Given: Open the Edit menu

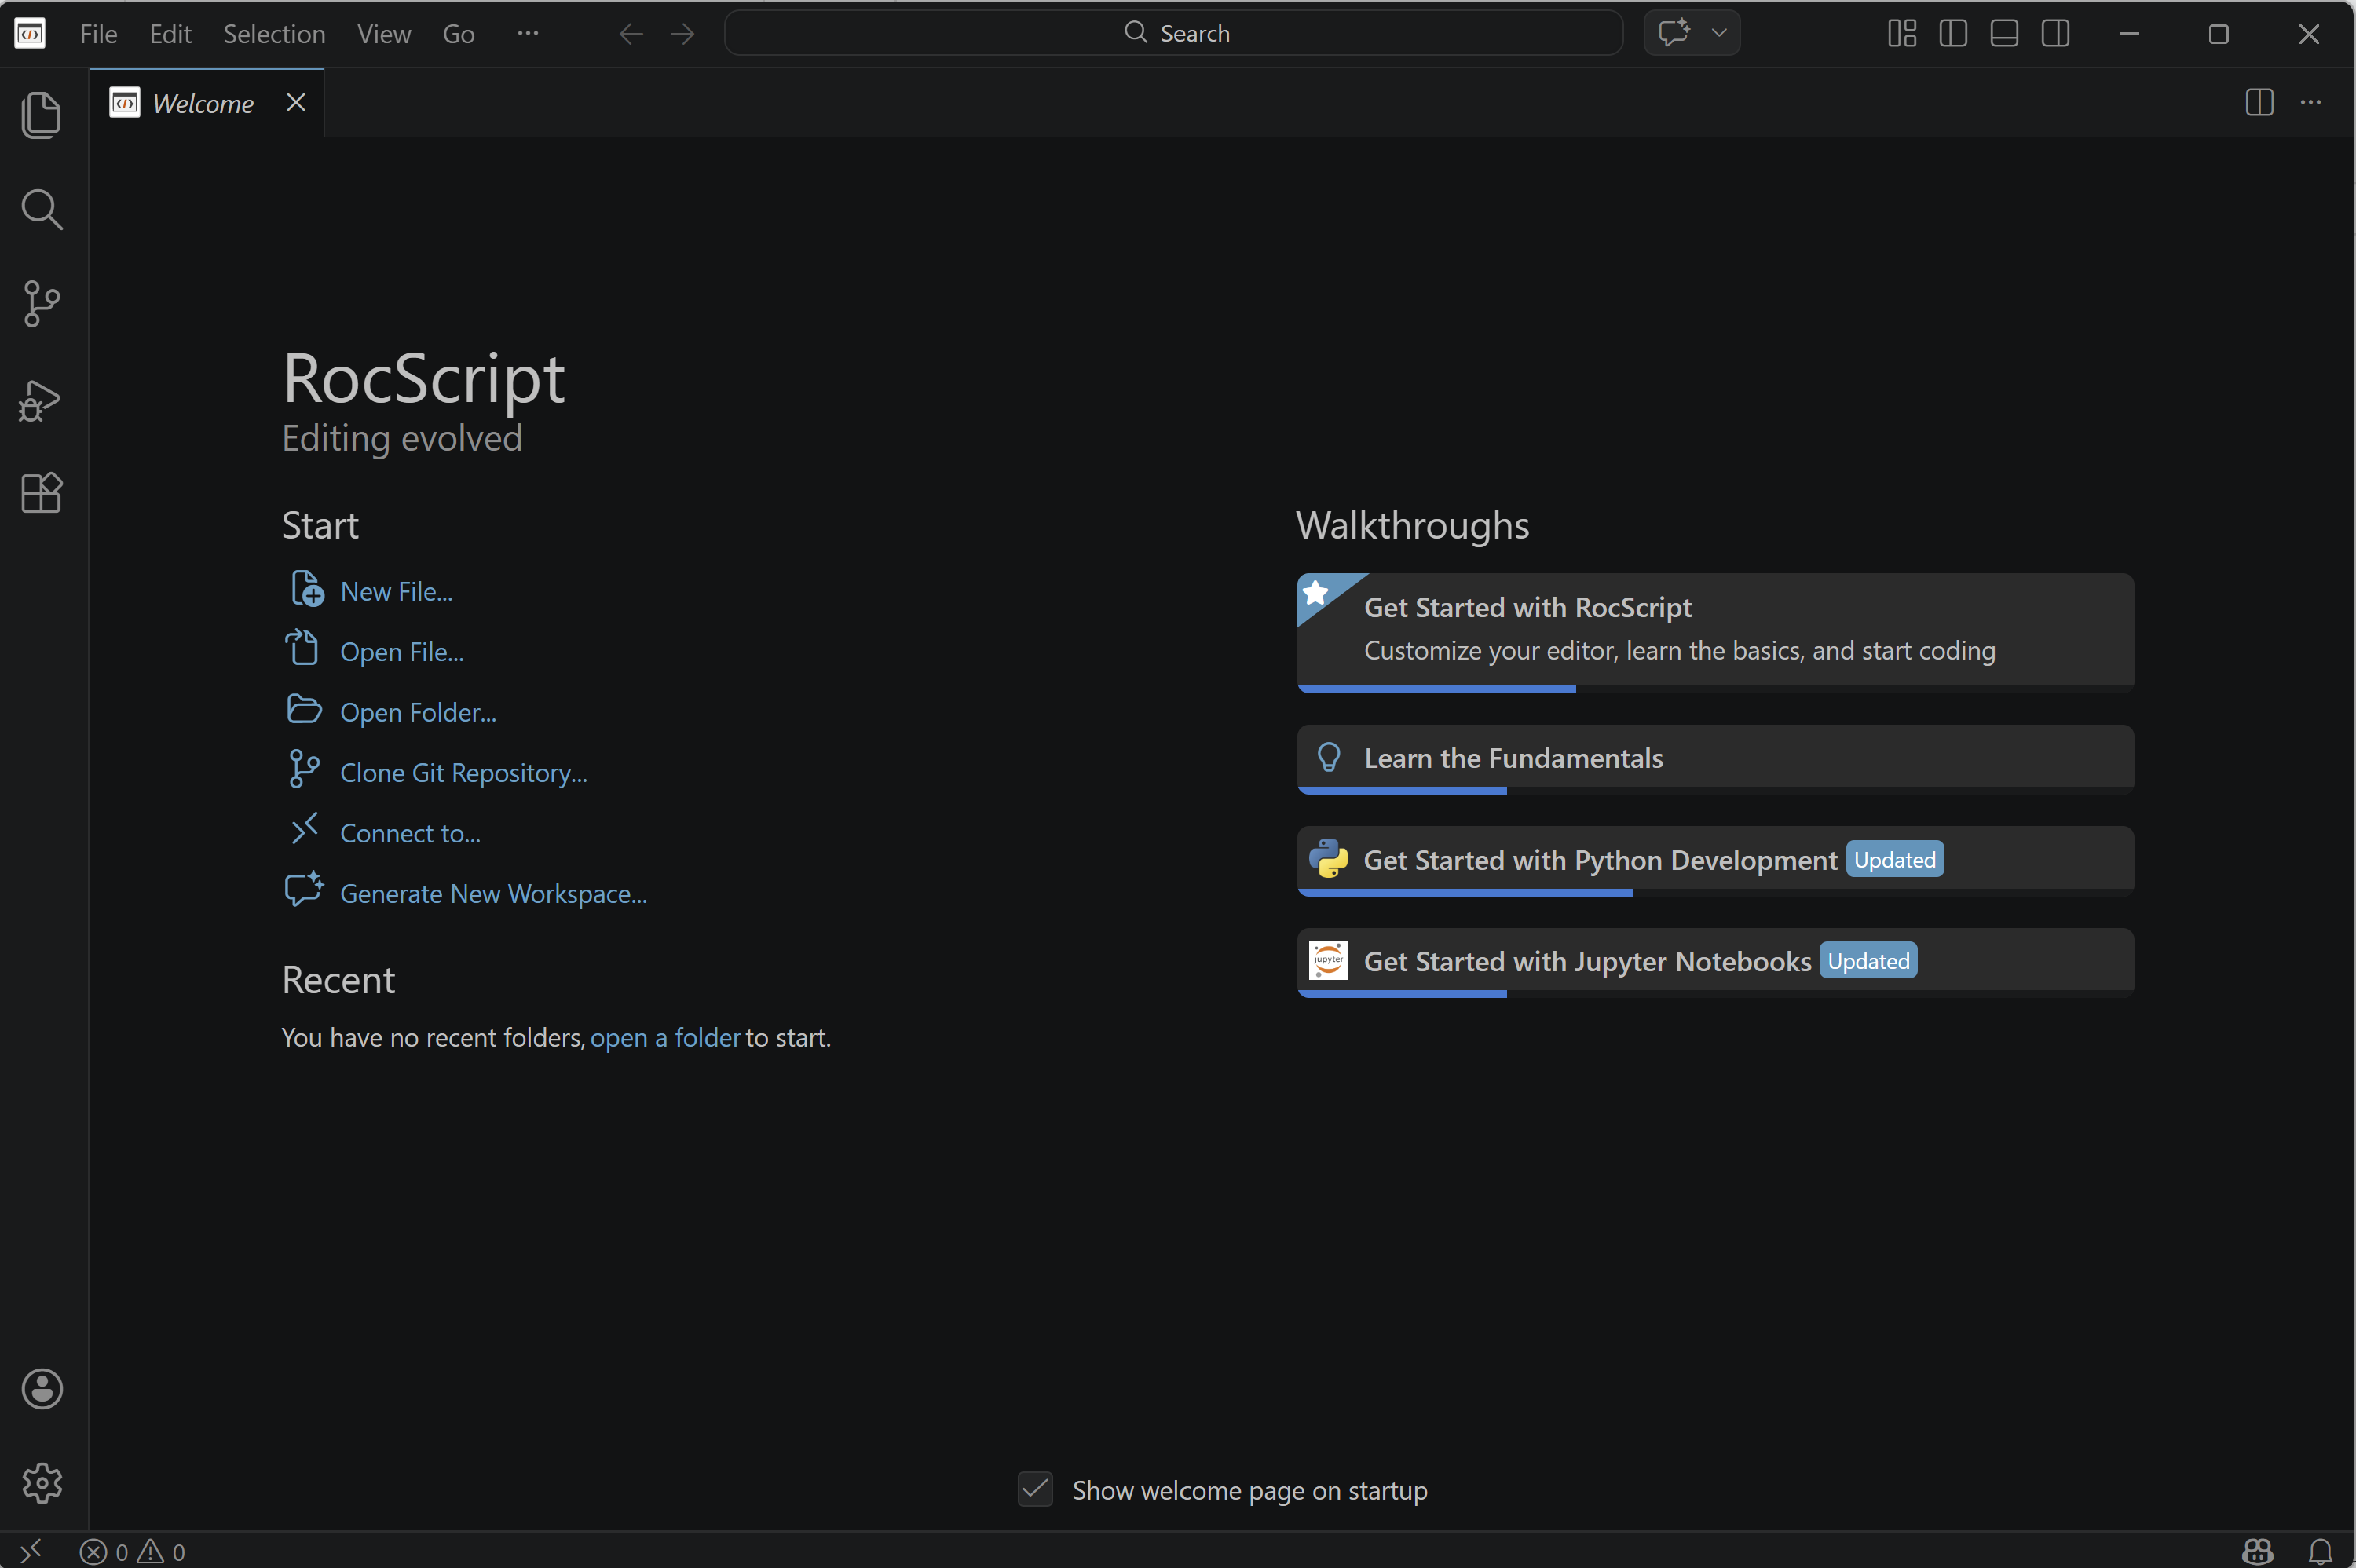Looking at the screenshot, I should point(170,34).
